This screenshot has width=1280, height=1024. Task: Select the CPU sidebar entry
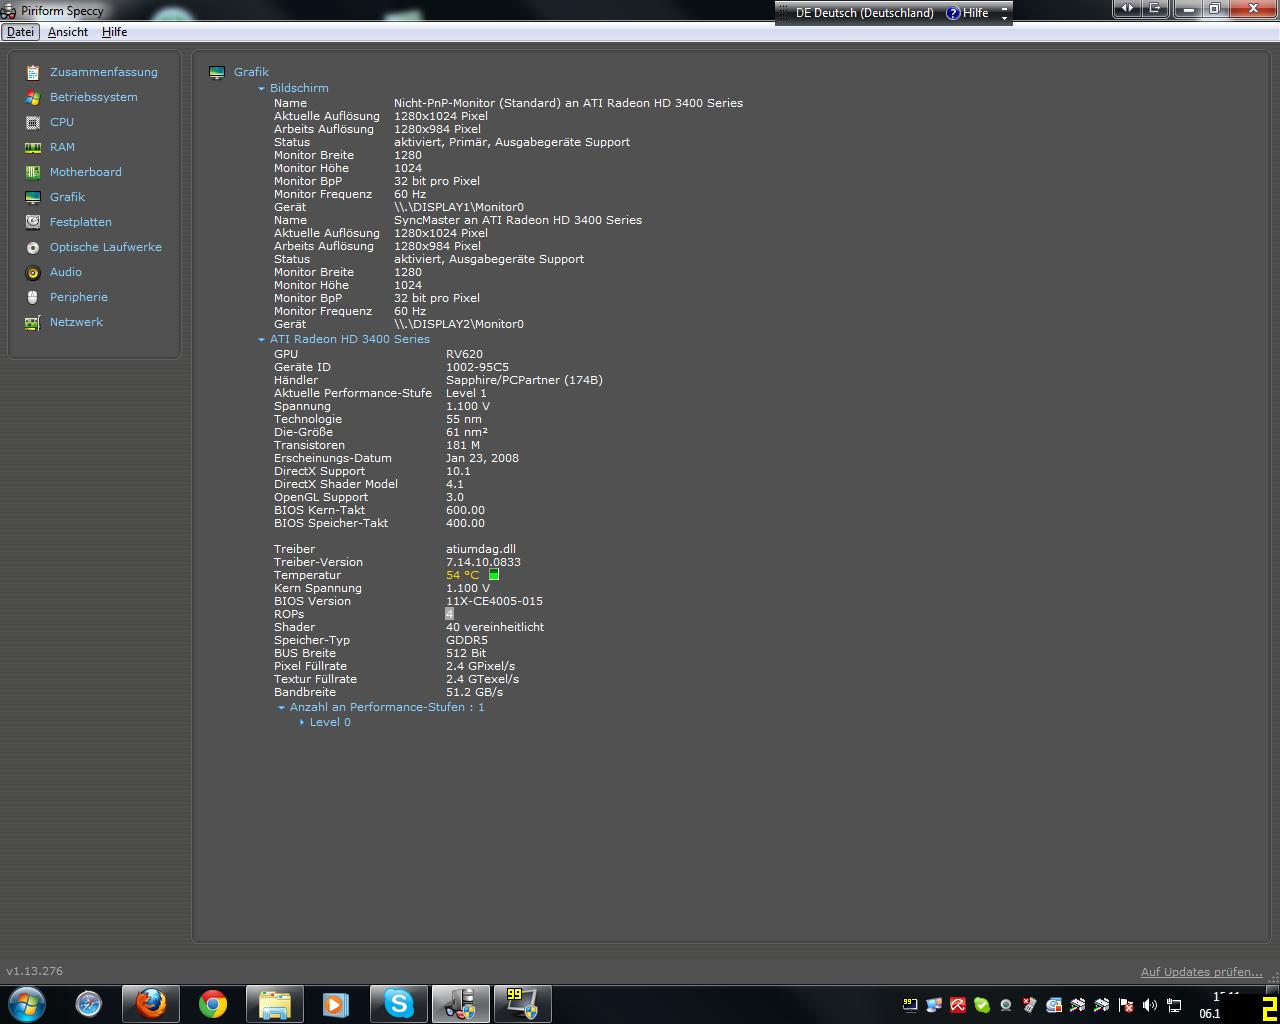[62, 122]
